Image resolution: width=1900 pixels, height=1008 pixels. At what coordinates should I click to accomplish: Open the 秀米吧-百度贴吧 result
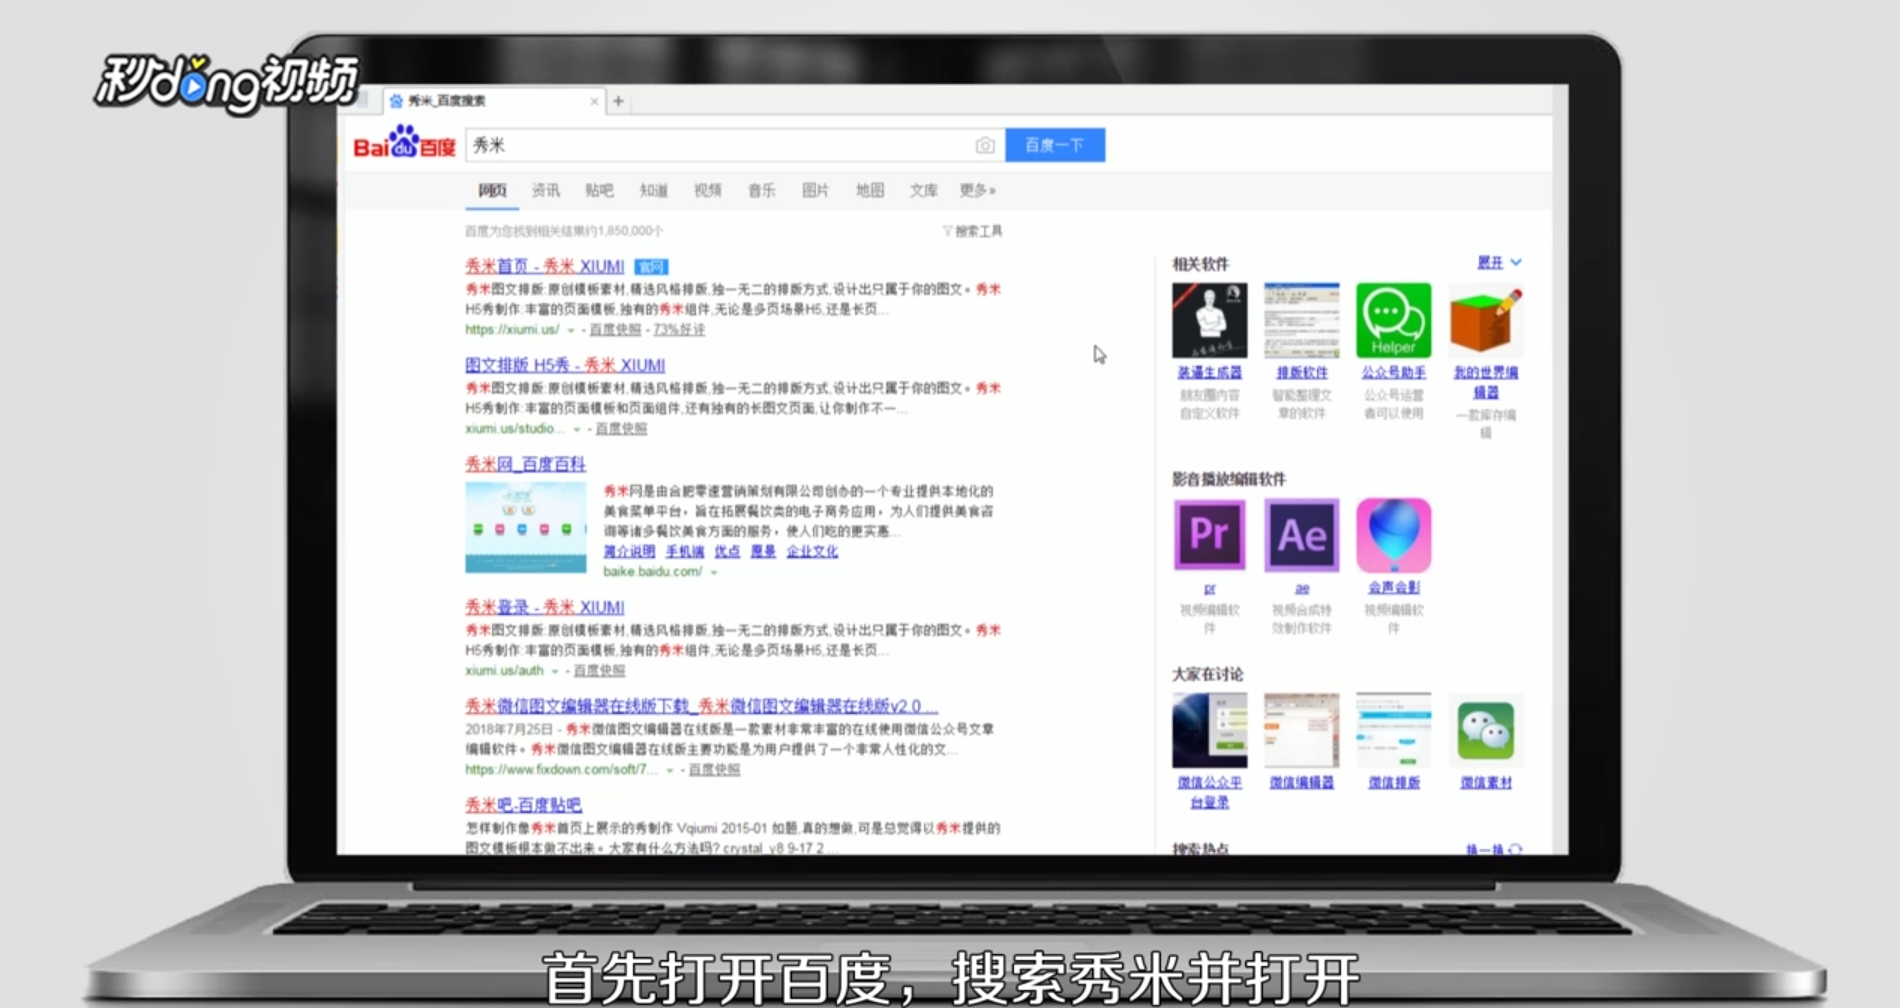point(523,805)
